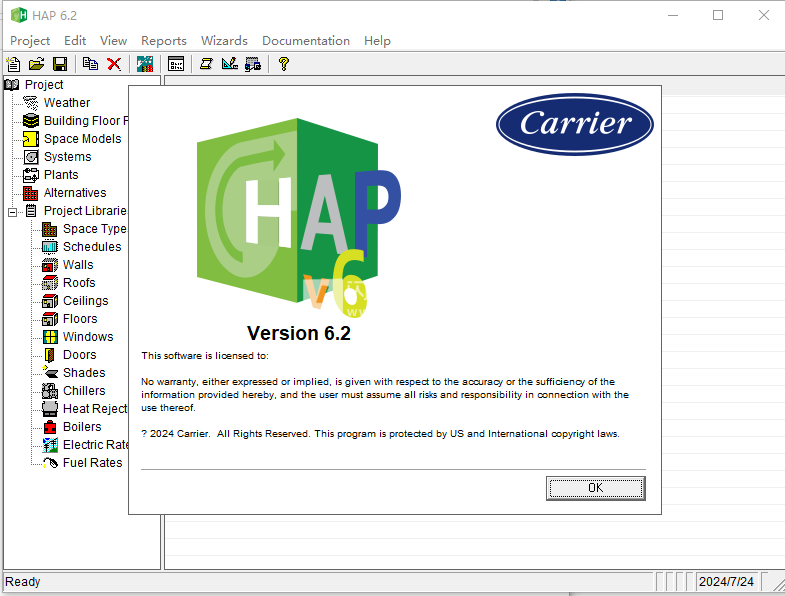Click the Building Floor Plans stacked-layers icon
This screenshot has width=785, height=596.
(31, 121)
